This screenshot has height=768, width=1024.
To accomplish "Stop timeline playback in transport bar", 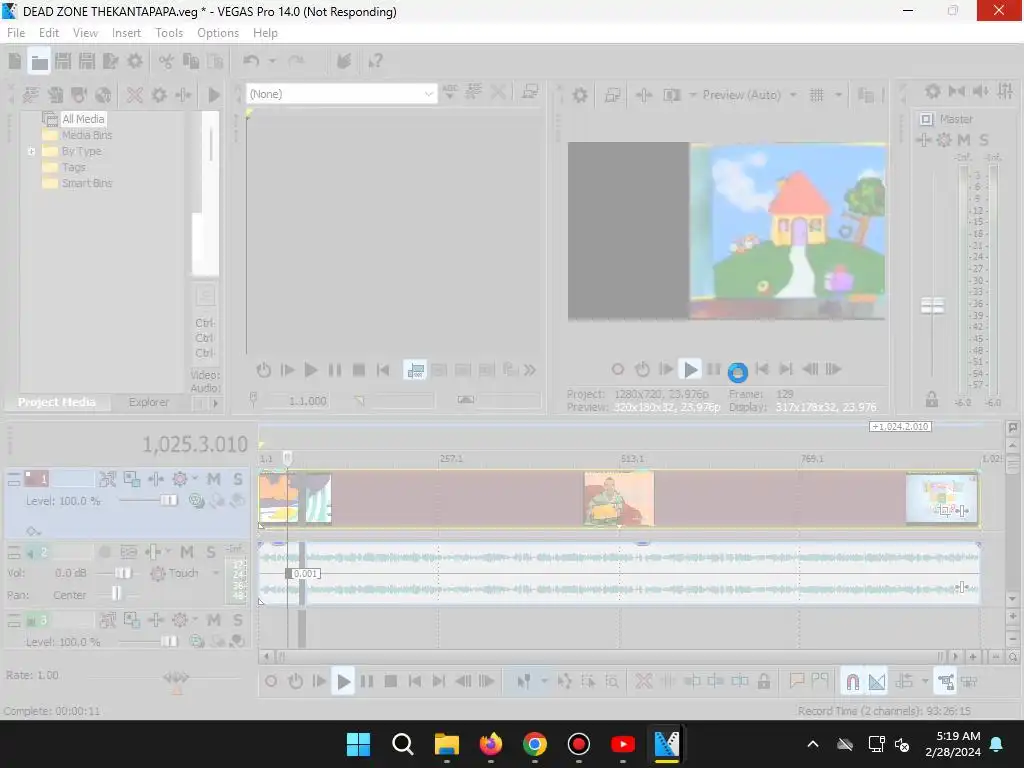I will tap(391, 682).
